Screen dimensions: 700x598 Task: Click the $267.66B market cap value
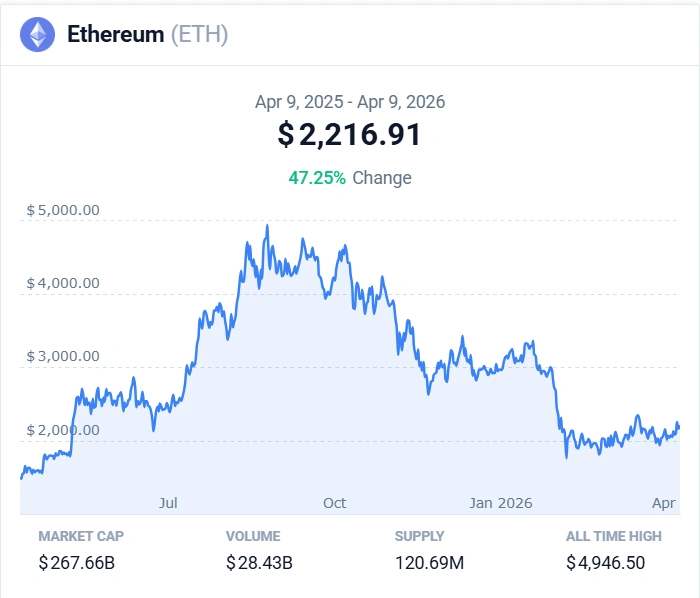tap(77, 563)
